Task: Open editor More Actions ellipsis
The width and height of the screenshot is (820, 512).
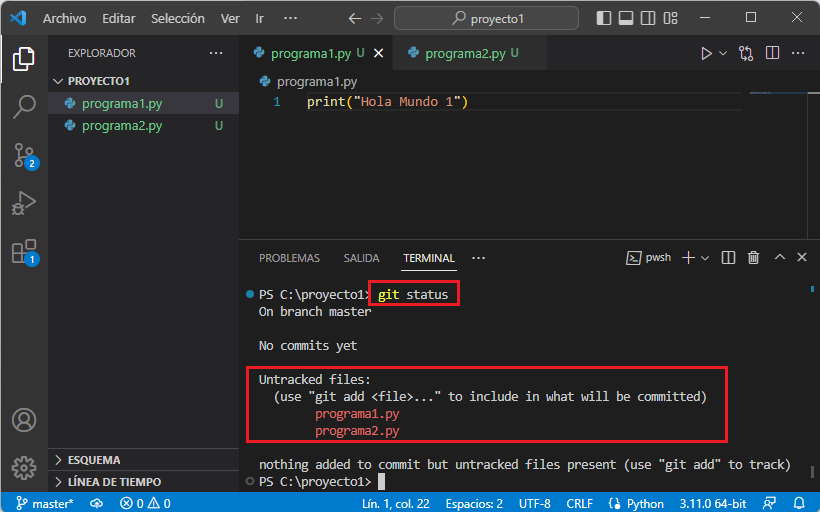Action: tap(798, 53)
